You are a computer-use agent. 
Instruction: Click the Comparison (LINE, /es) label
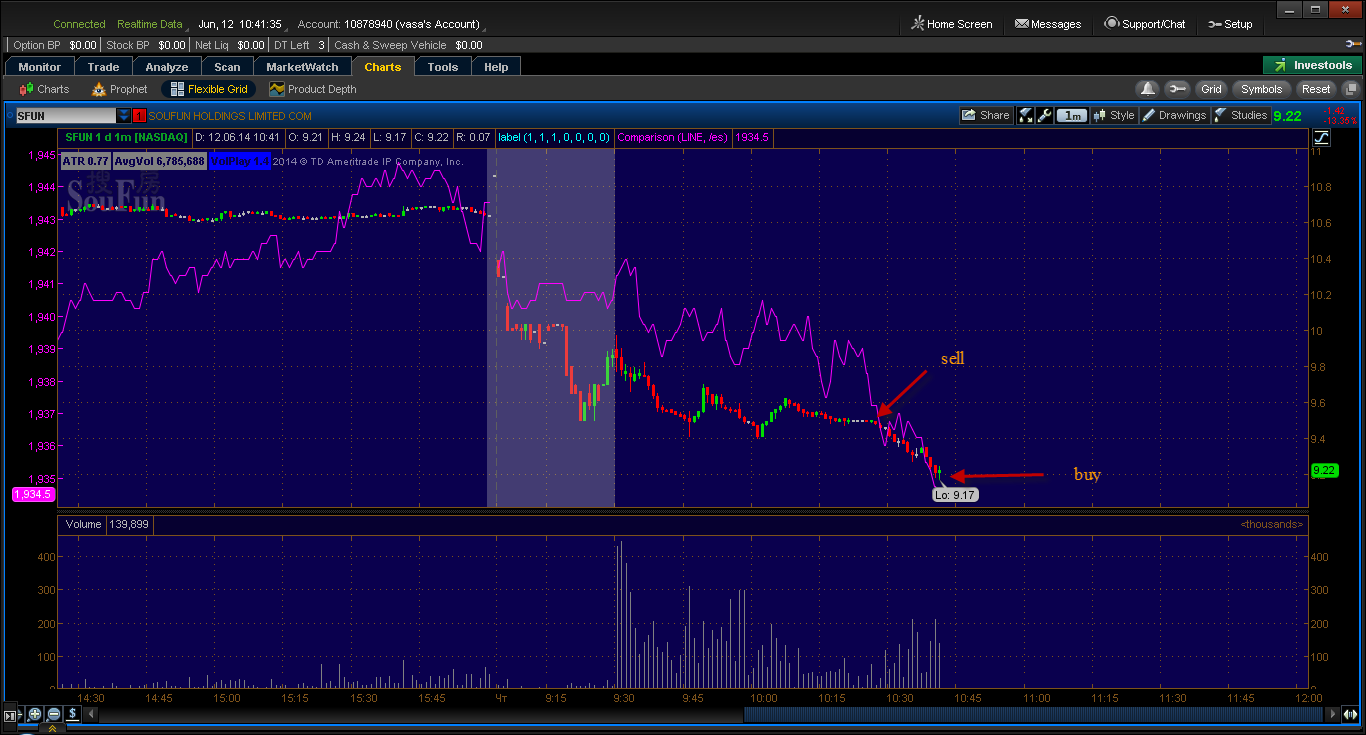[672, 137]
